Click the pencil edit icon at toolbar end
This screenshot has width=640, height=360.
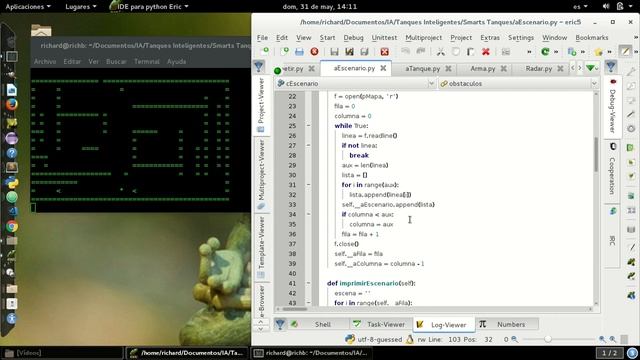tap(625, 51)
